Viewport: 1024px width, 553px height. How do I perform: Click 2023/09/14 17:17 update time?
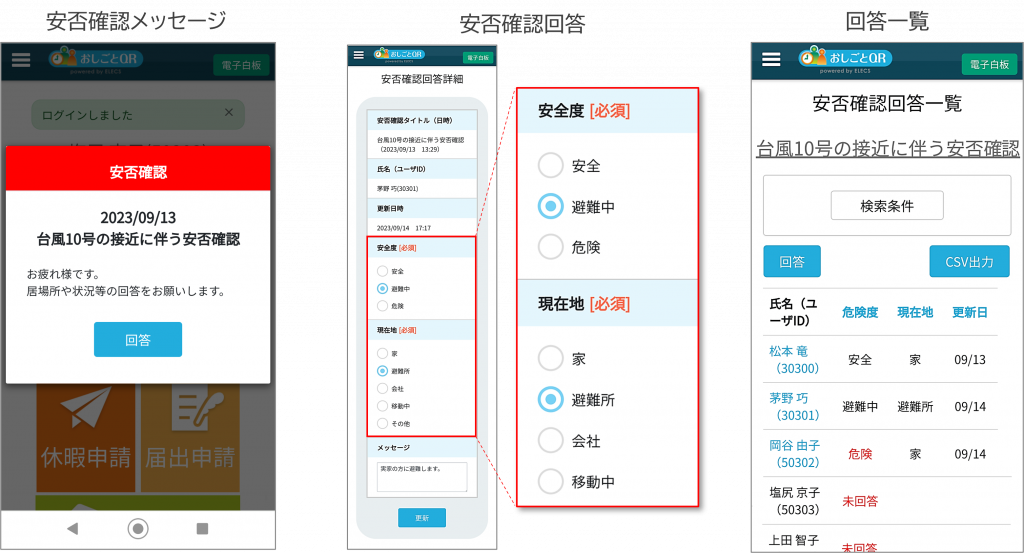pos(404,228)
